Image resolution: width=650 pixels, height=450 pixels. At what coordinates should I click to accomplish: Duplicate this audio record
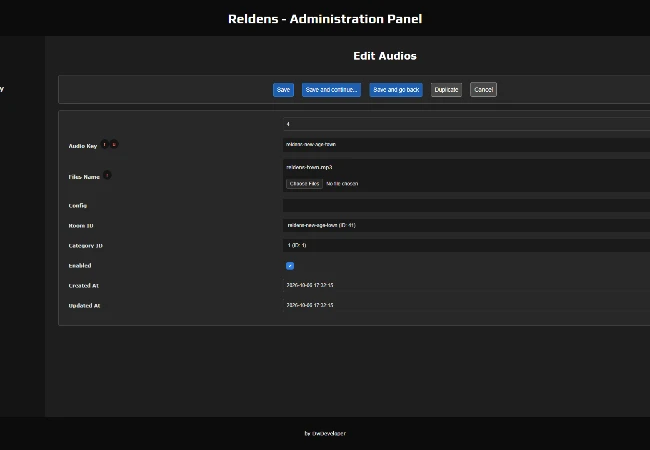coord(446,90)
